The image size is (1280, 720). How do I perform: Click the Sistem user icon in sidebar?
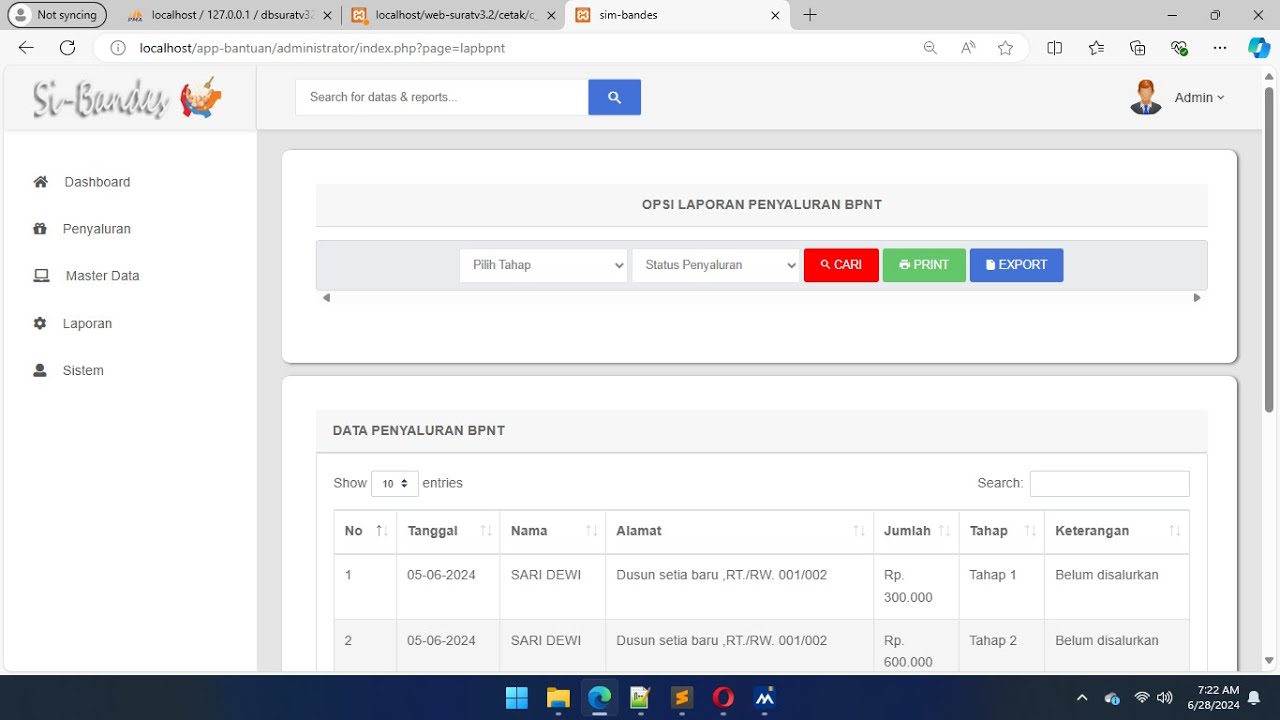click(x=40, y=370)
